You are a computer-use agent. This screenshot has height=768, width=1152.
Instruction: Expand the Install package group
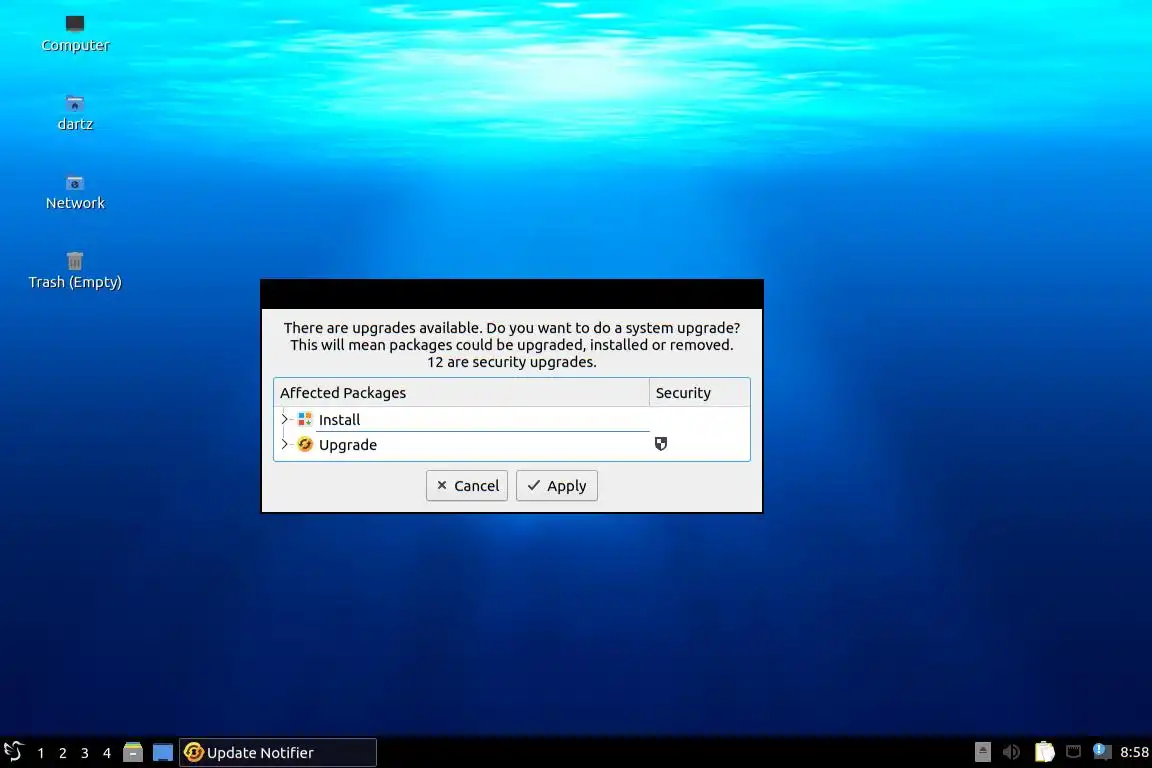[285, 419]
